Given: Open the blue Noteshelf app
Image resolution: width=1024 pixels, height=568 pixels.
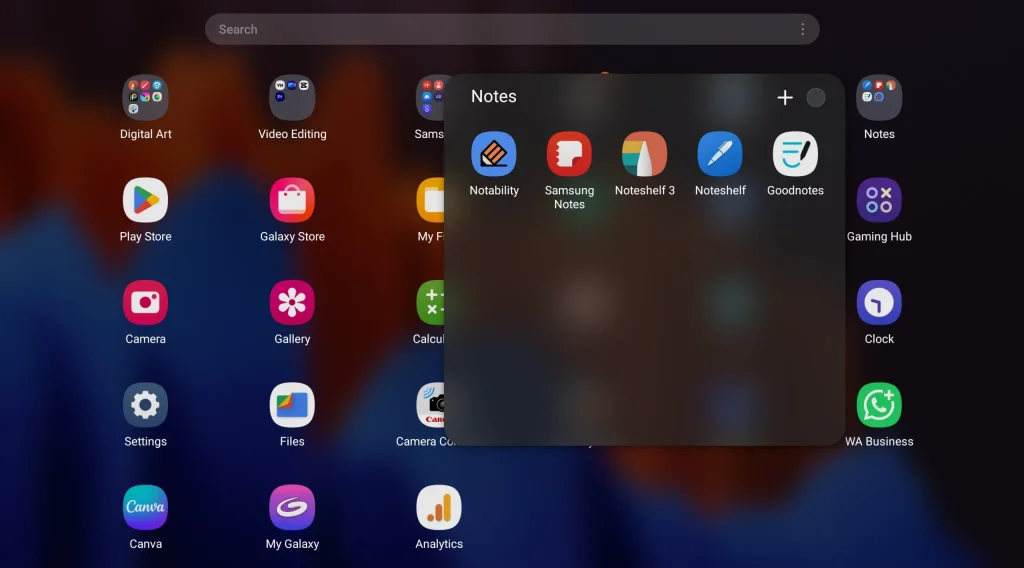Looking at the screenshot, I should point(720,154).
